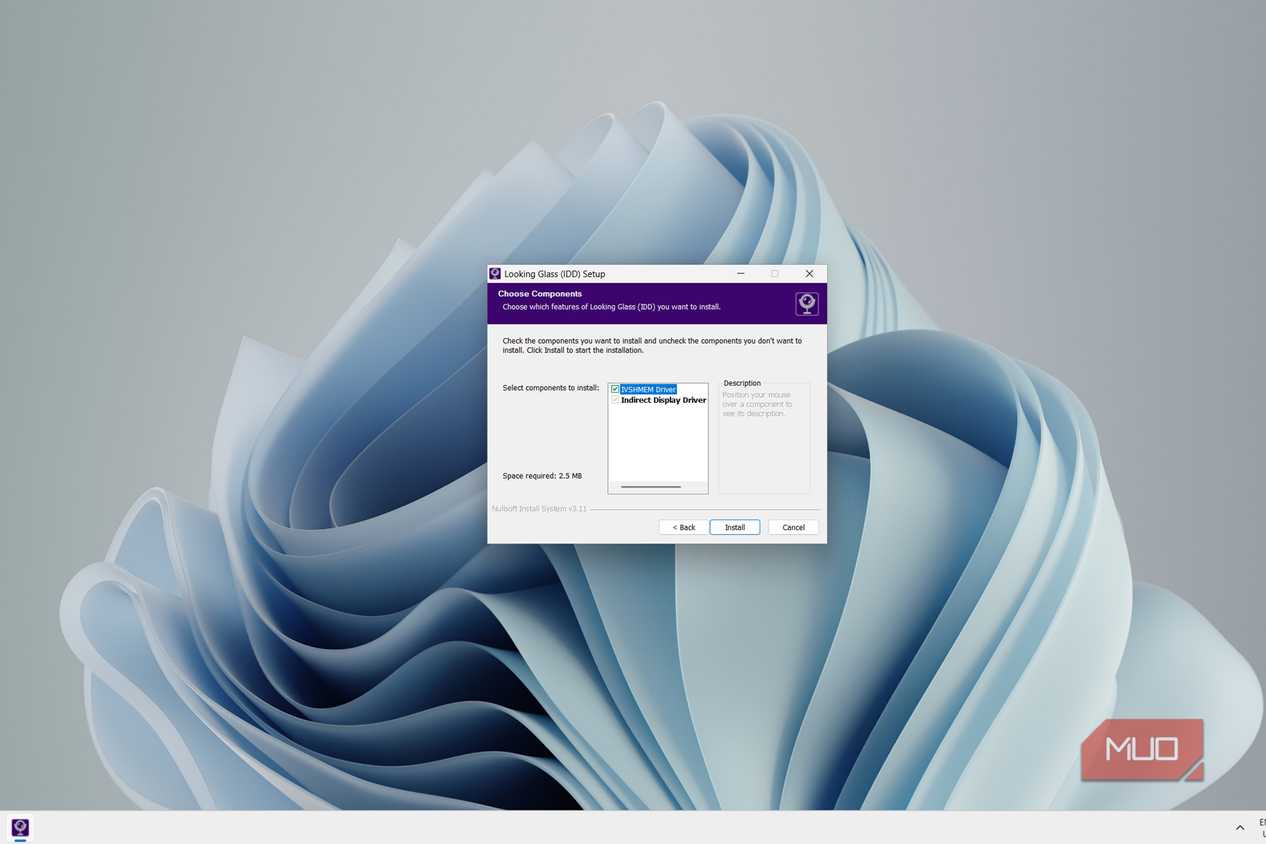
Task: Click the 'Select components to install:' label
Action: [x=551, y=388]
